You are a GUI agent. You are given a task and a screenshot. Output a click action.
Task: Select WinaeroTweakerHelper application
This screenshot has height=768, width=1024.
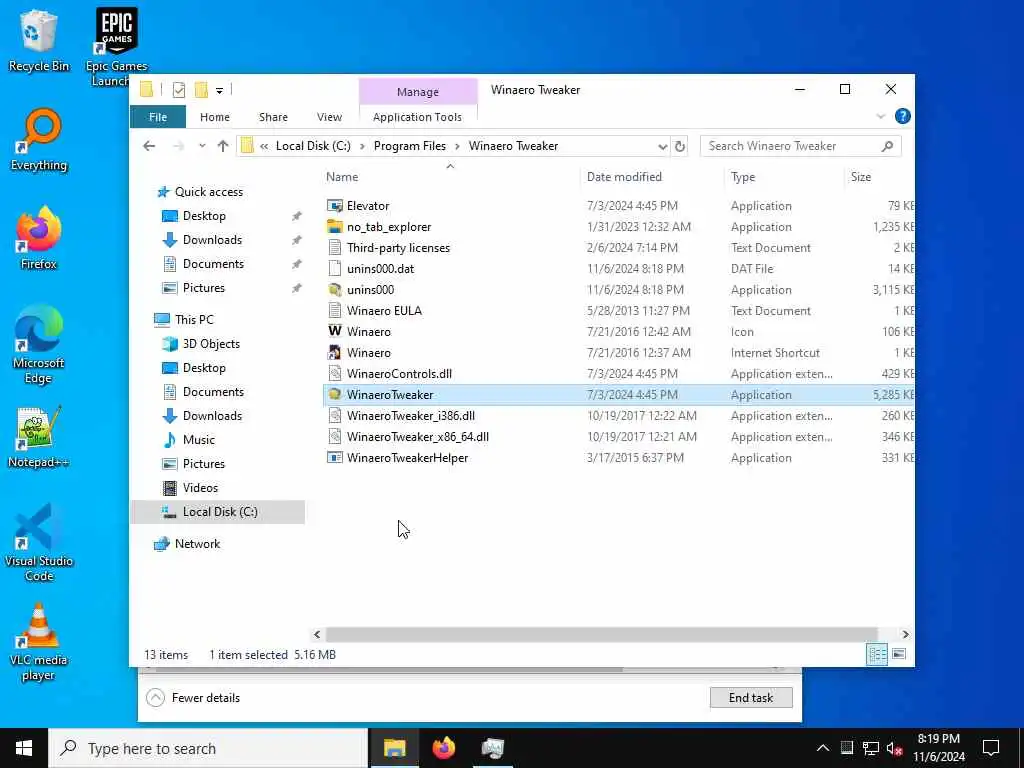[x=618, y=458]
